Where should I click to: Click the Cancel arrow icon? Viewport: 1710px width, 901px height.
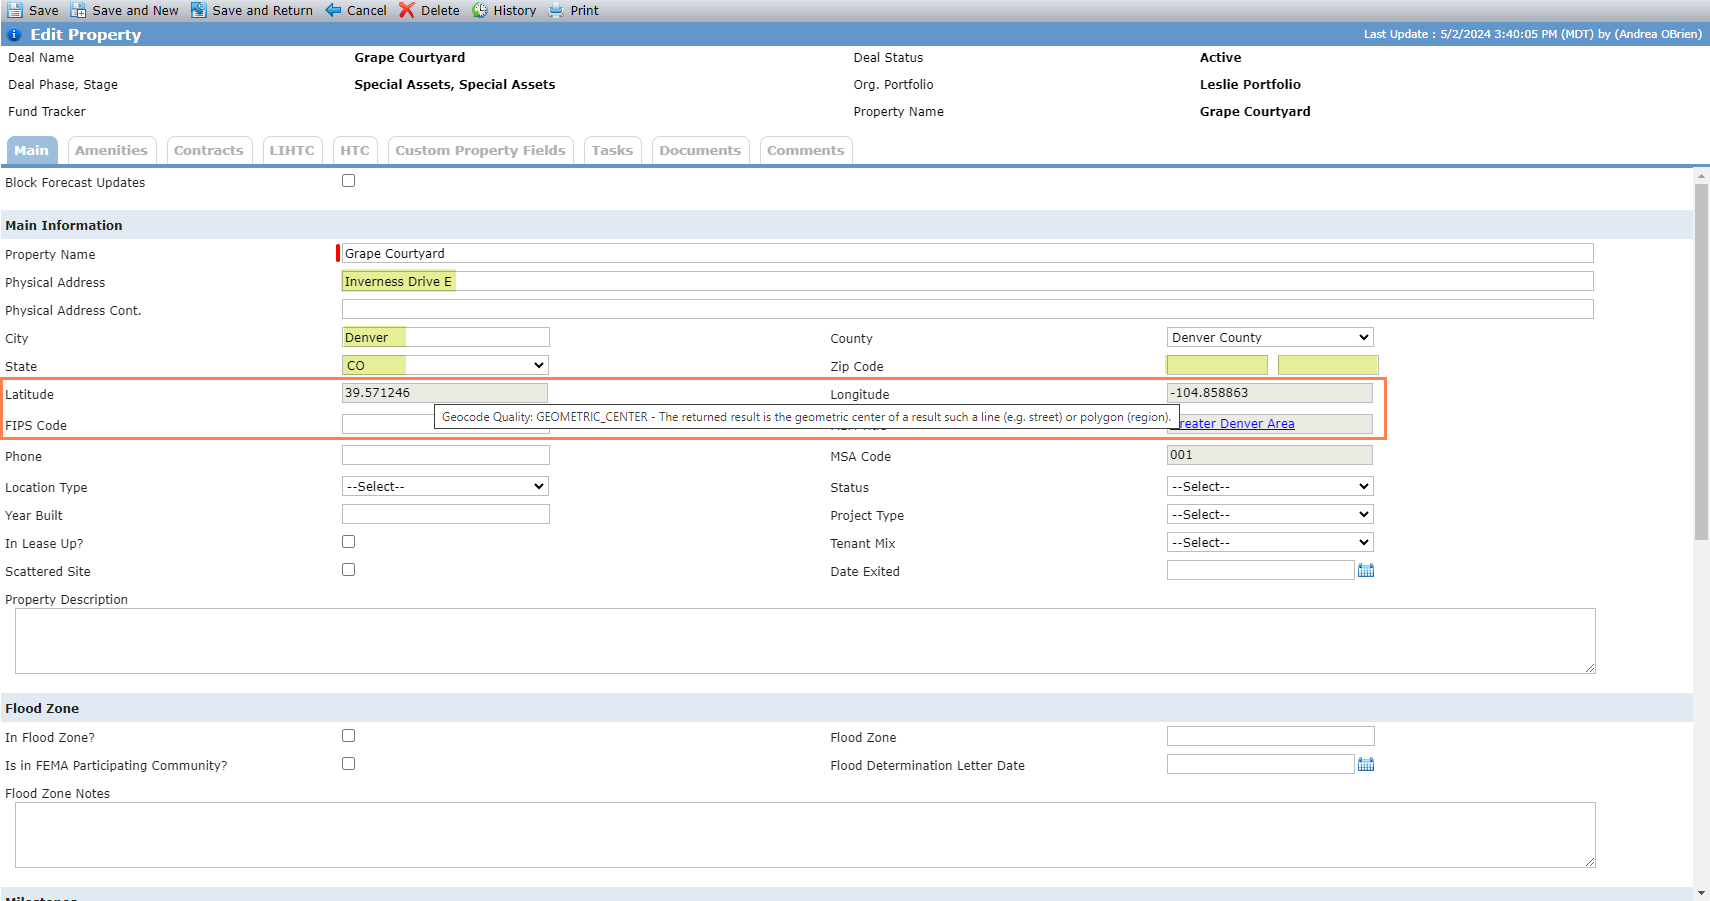333,10
